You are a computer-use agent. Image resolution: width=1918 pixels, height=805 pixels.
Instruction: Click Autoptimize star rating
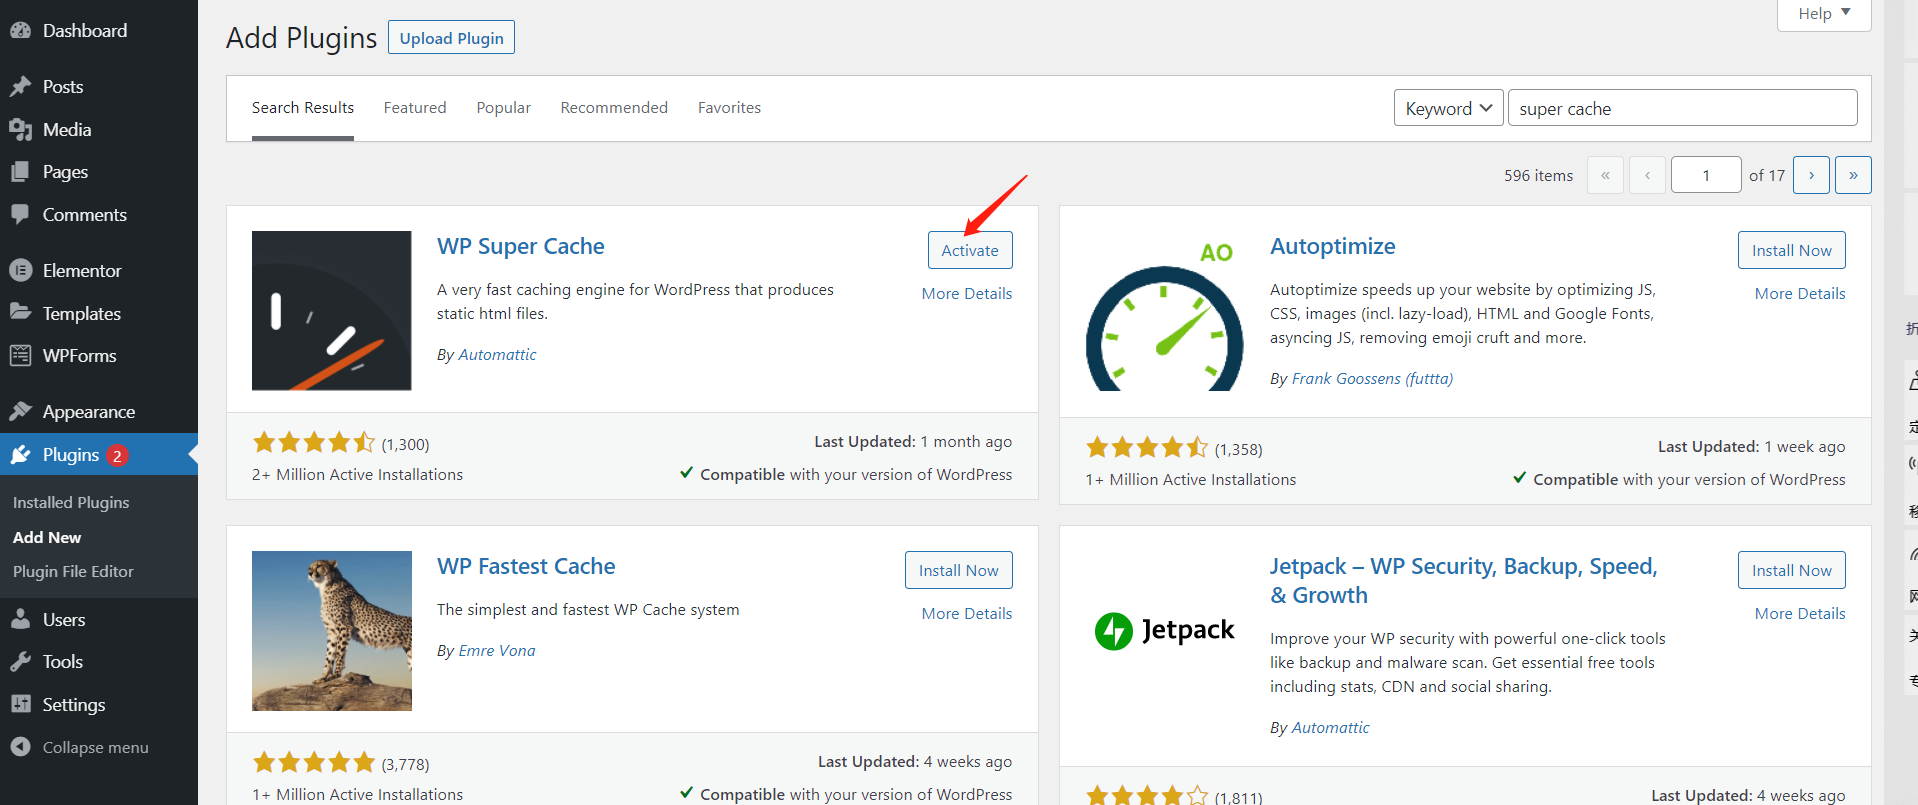1147,447
